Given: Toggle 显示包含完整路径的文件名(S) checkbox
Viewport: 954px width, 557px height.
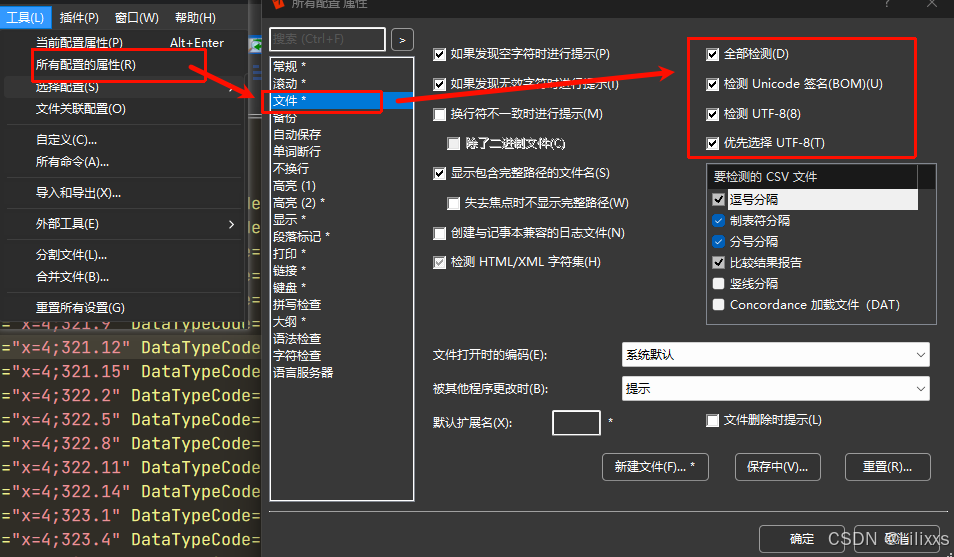Looking at the screenshot, I should click(439, 173).
